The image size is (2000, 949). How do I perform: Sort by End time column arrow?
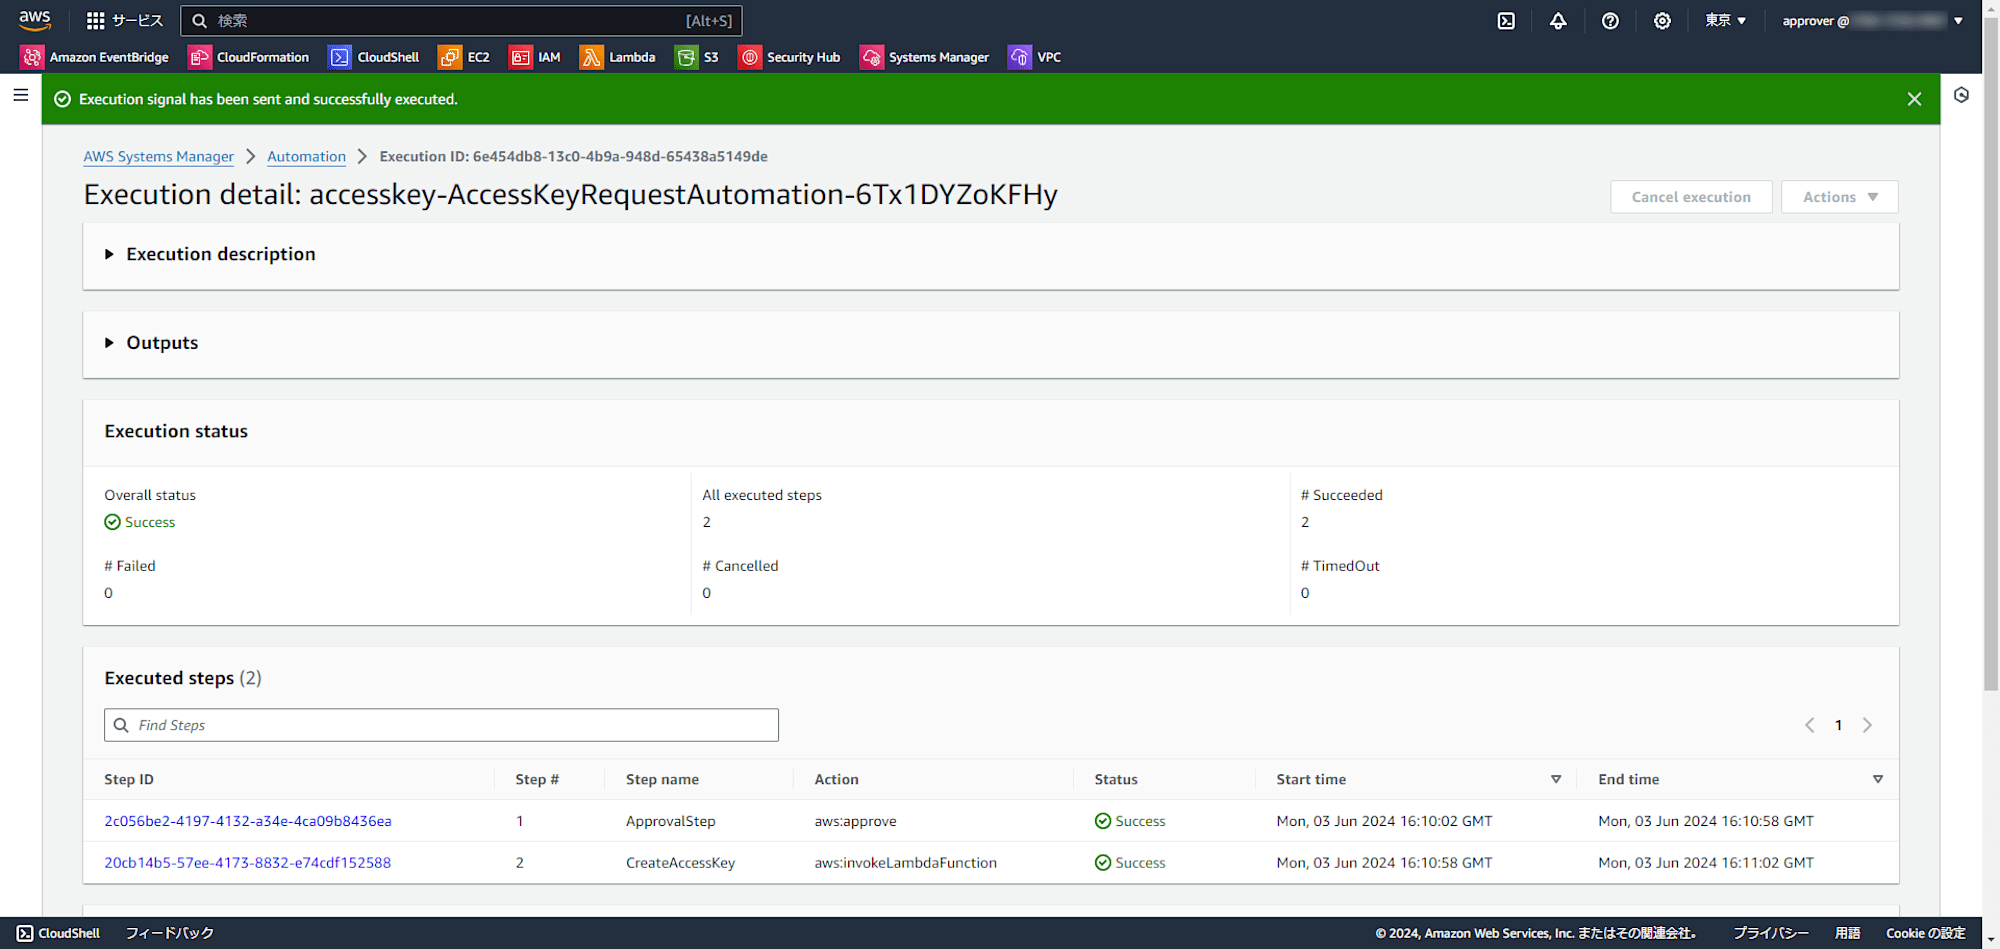1878,779
